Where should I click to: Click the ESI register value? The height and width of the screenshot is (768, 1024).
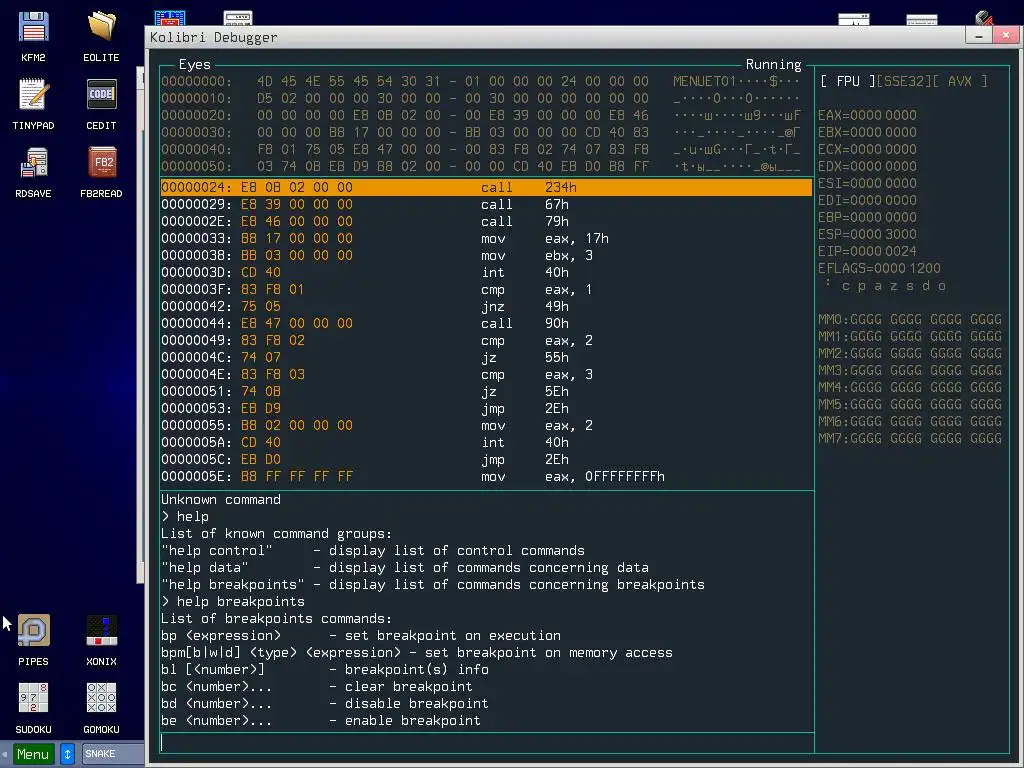pyautogui.click(x=867, y=183)
